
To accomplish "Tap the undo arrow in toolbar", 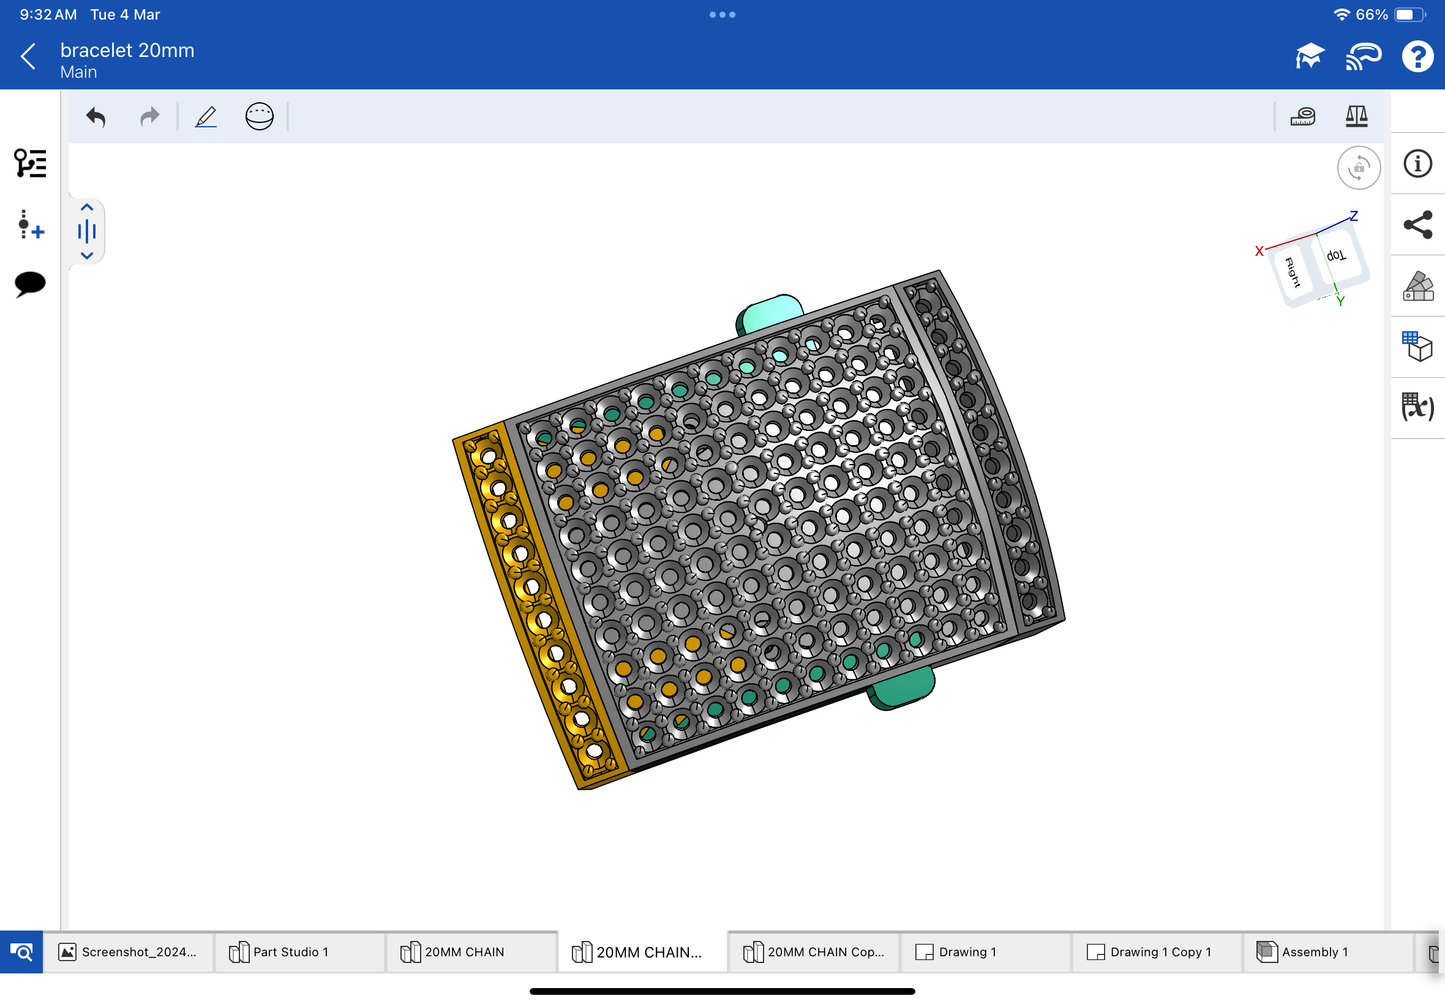I will [x=96, y=117].
